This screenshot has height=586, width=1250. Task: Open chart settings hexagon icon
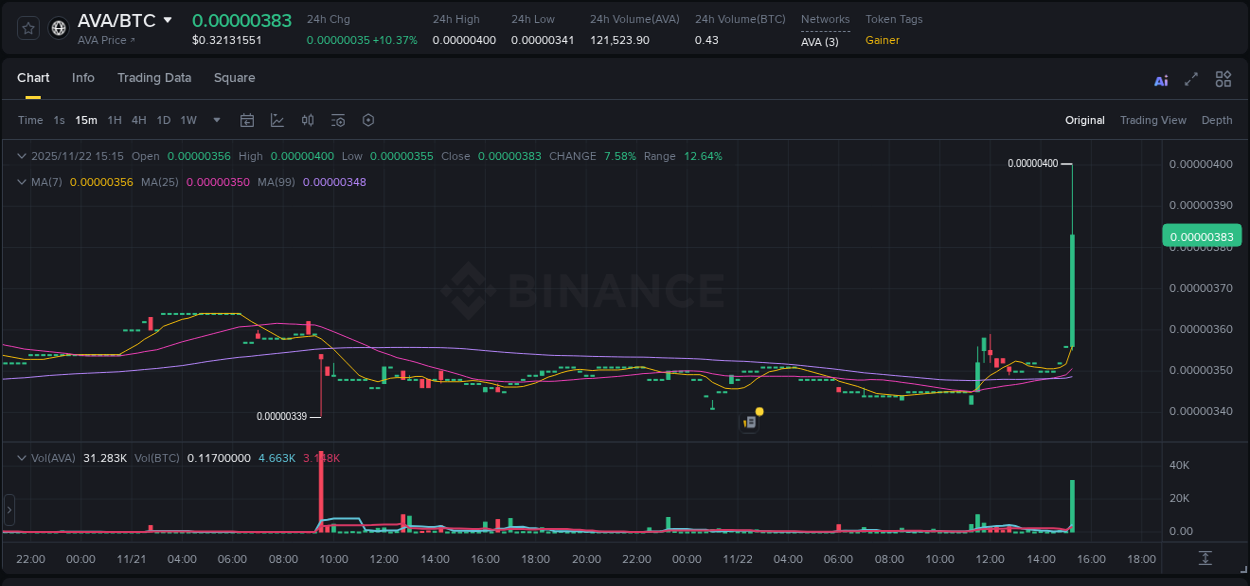367,119
